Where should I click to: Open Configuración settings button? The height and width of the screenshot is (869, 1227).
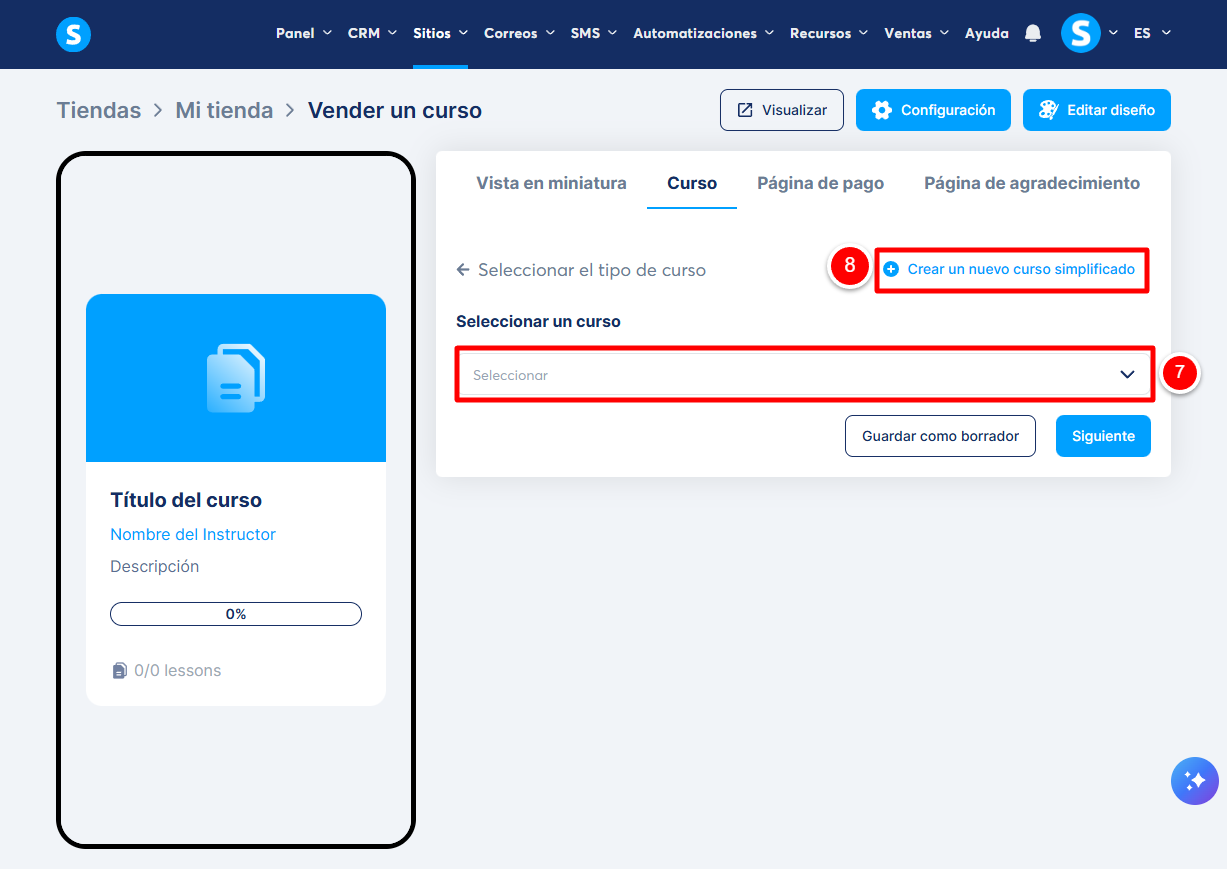pyautogui.click(x=933, y=110)
